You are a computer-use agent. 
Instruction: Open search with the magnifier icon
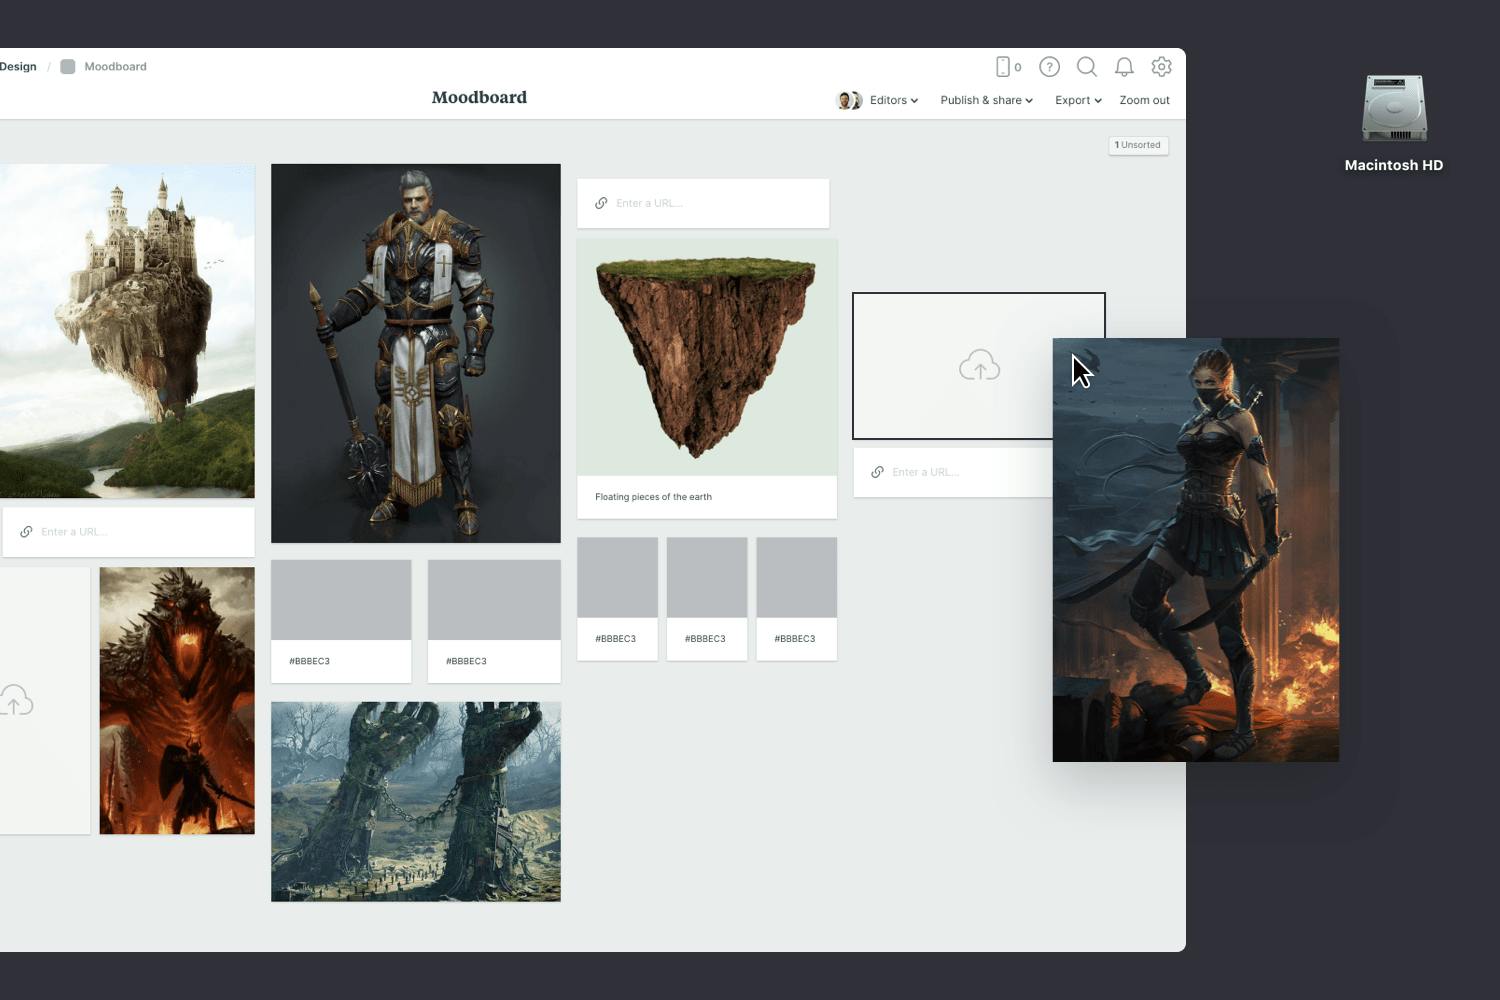1087,66
